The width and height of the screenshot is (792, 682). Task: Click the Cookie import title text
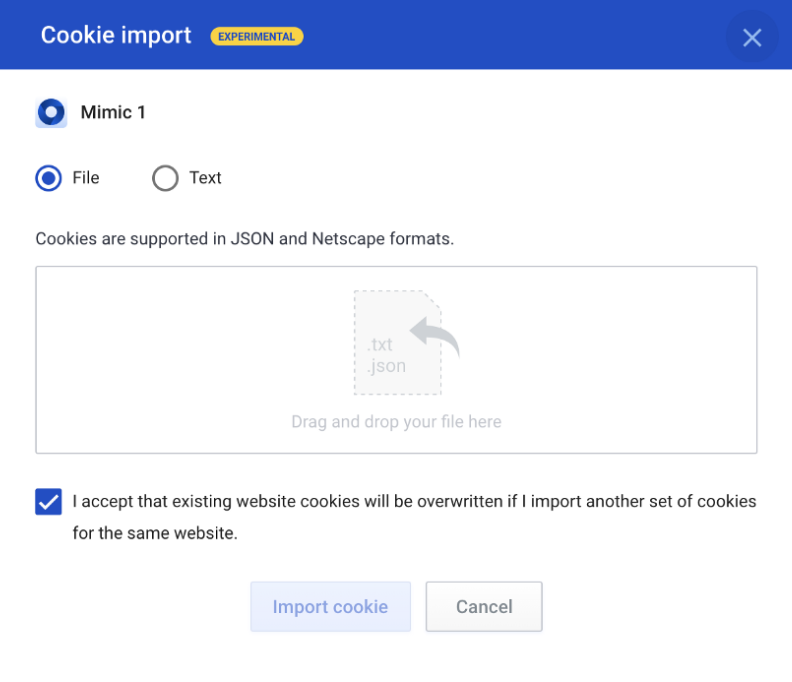pyautogui.click(x=116, y=35)
